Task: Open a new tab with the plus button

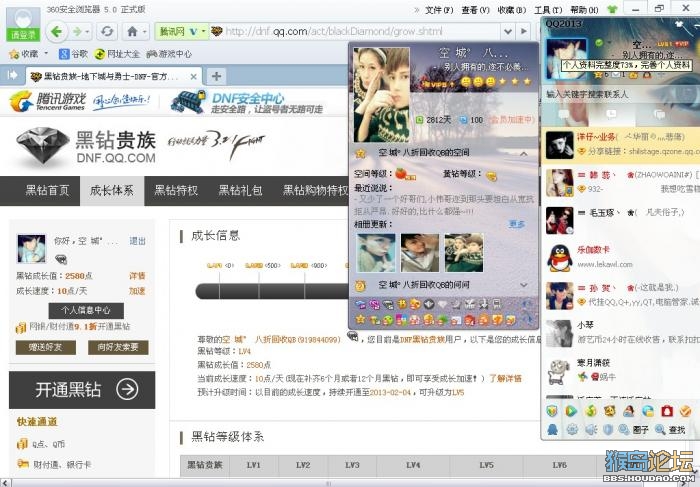Action: pos(216,76)
